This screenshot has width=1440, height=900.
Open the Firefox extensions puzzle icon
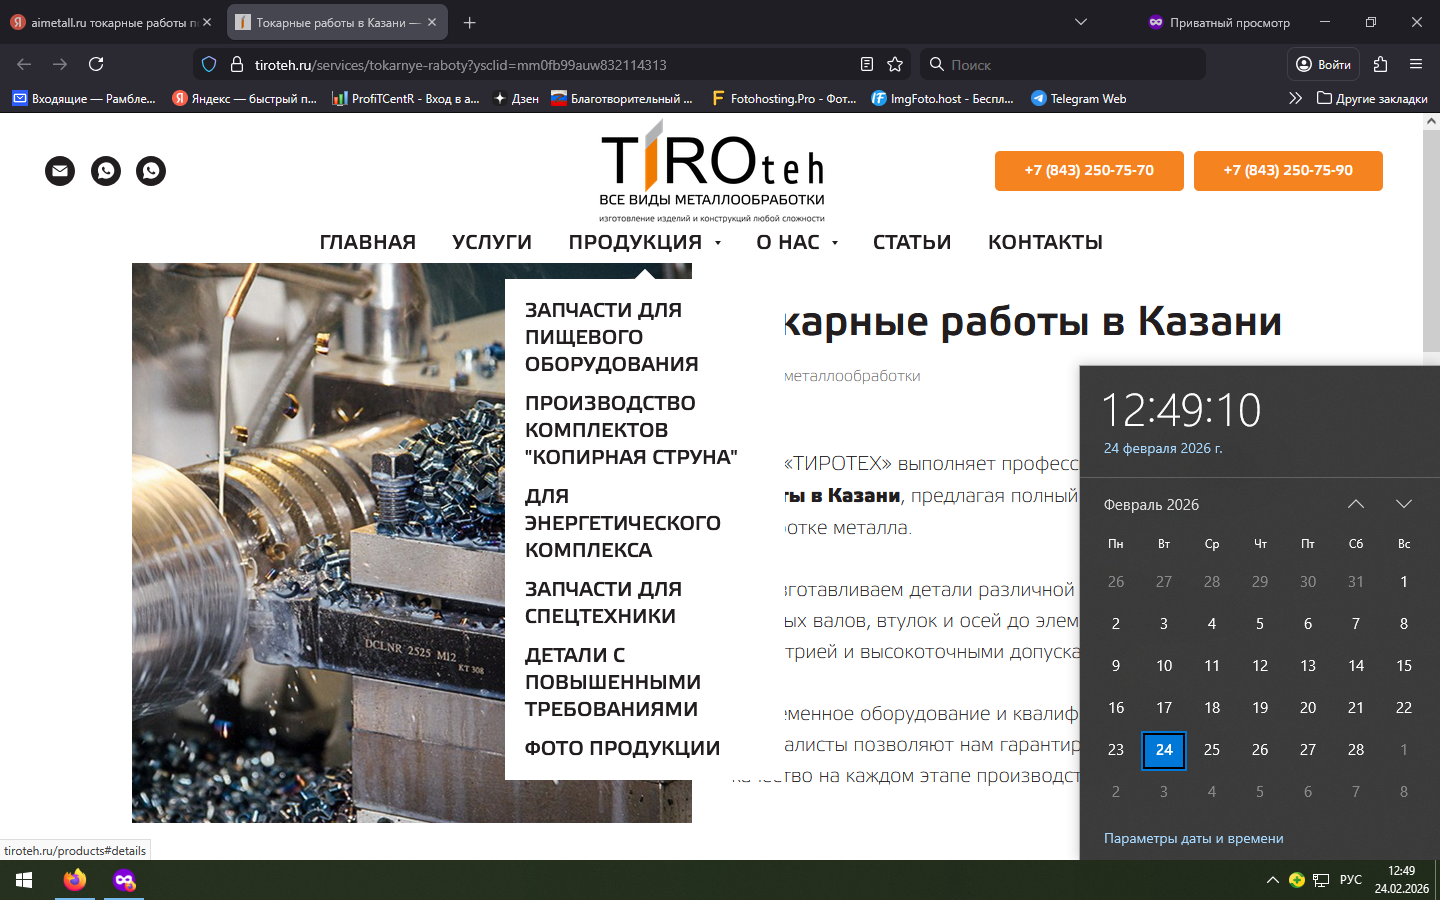[x=1380, y=64]
